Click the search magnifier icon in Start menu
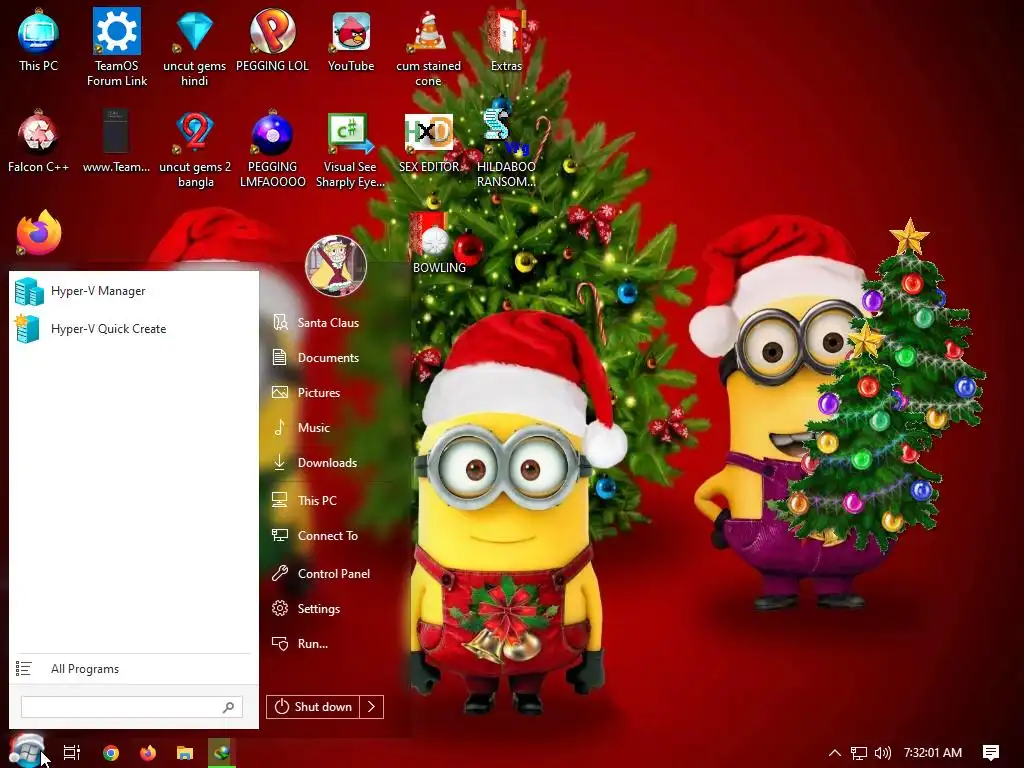Viewport: 1024px width, 768px height. [228, 707]
